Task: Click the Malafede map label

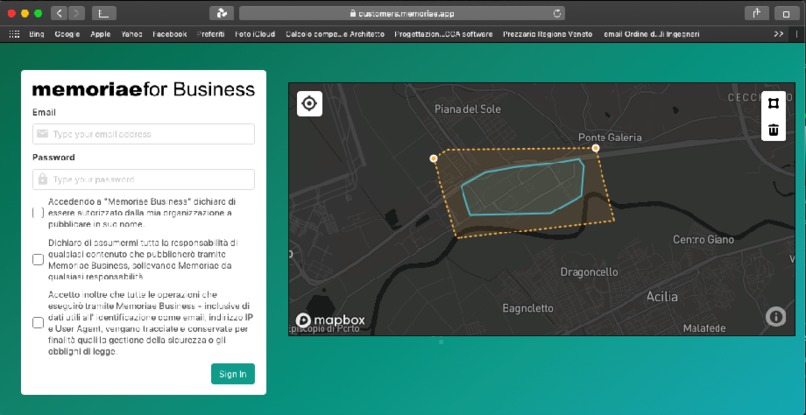Action: pyautogui.click(x=704, y=328)
